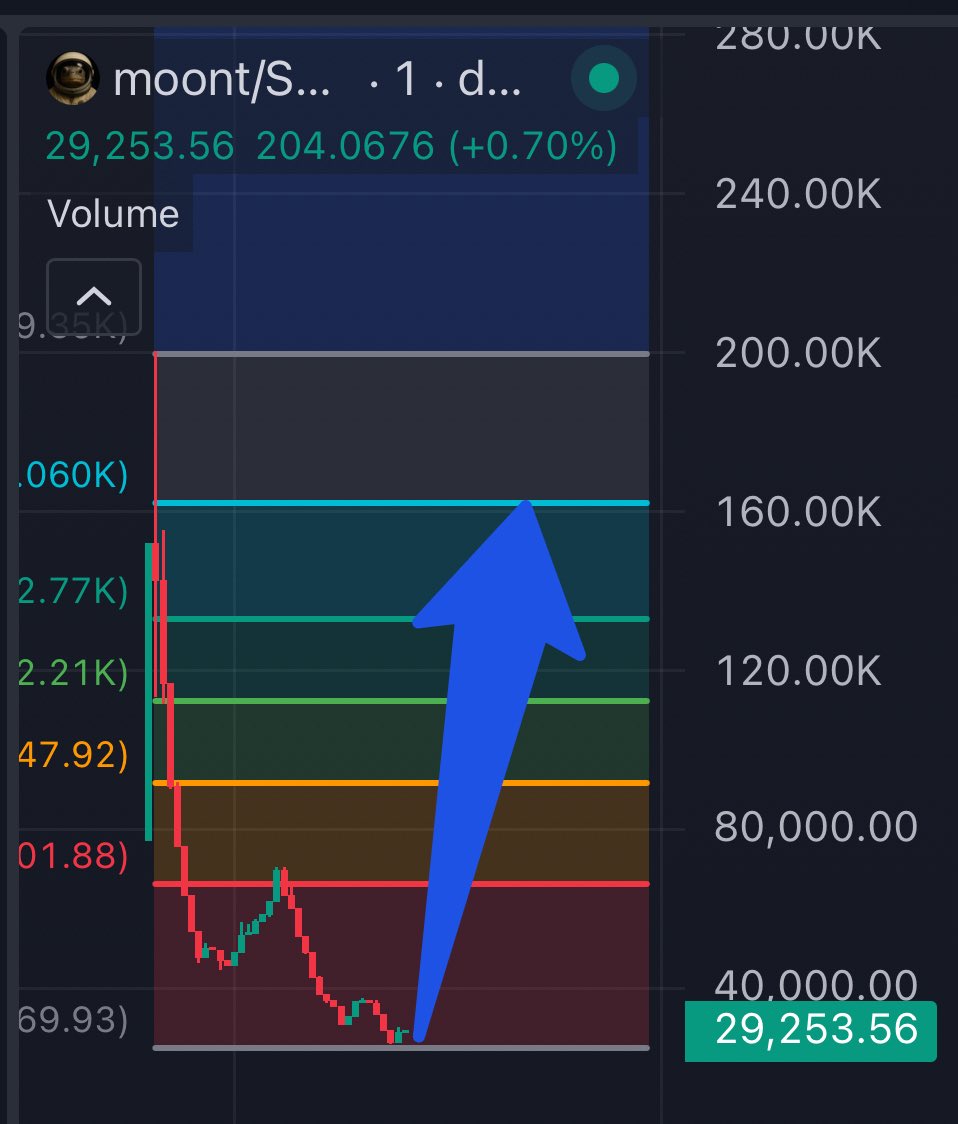Click the gray 69.93) level label
The width and height of the screenshot is (958, 1124).
[73, 1020]
